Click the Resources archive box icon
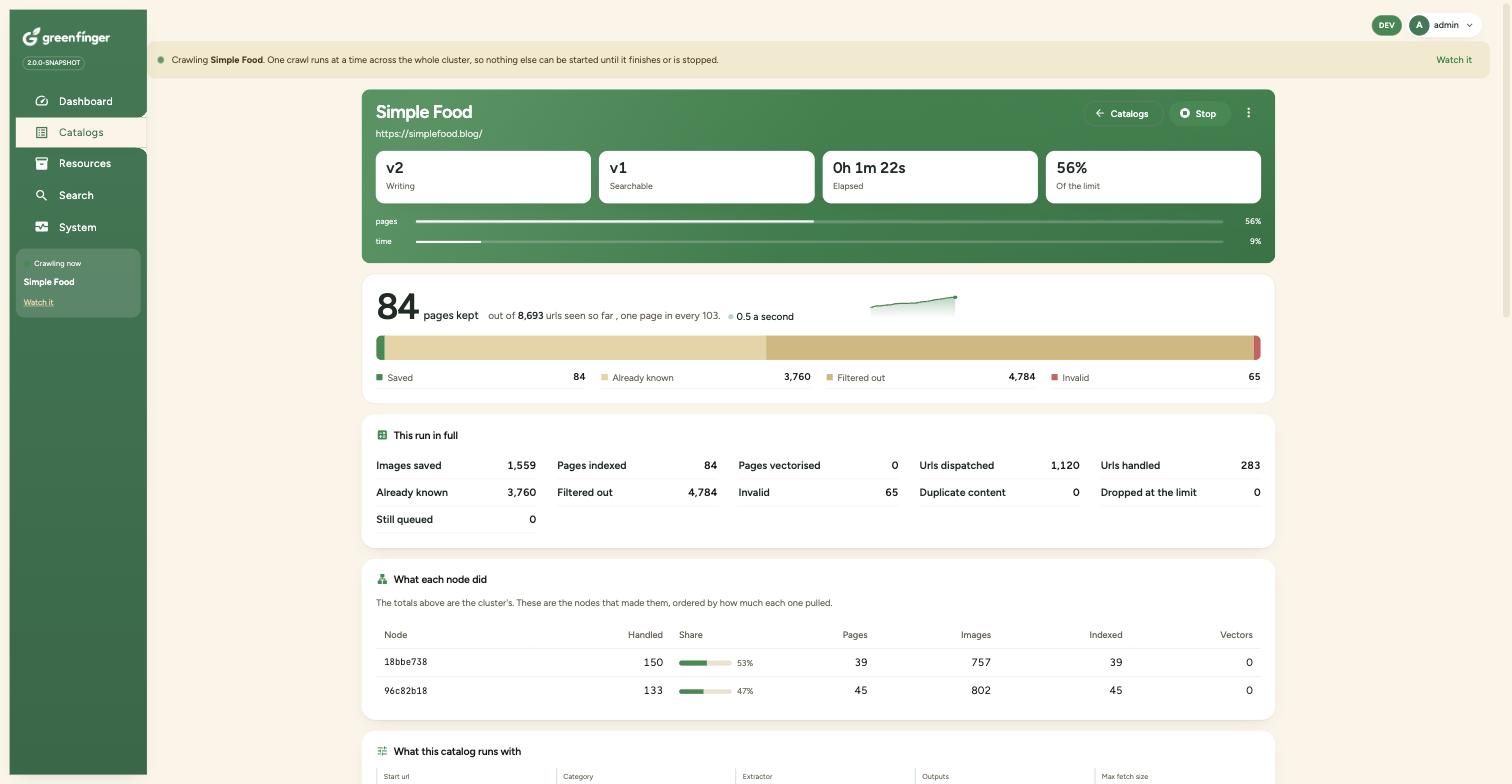This screenshot has height=784, width=1512. [41, 163]
